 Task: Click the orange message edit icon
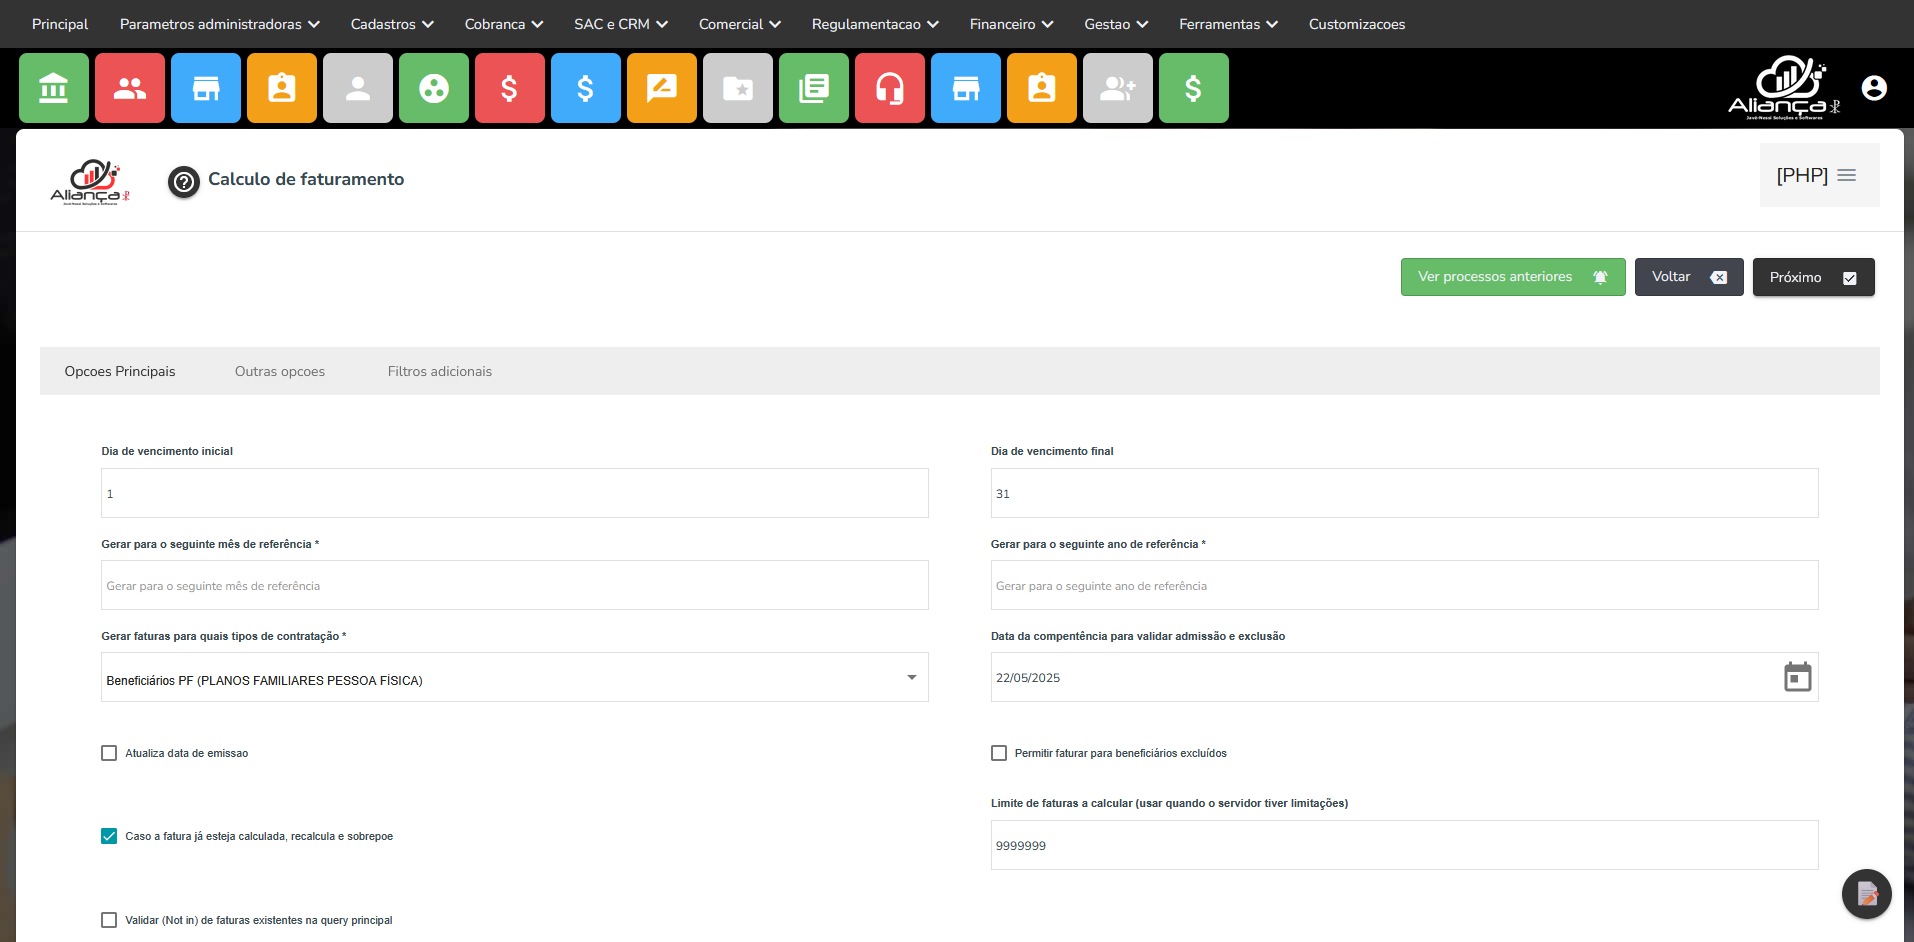coord(662,89)
